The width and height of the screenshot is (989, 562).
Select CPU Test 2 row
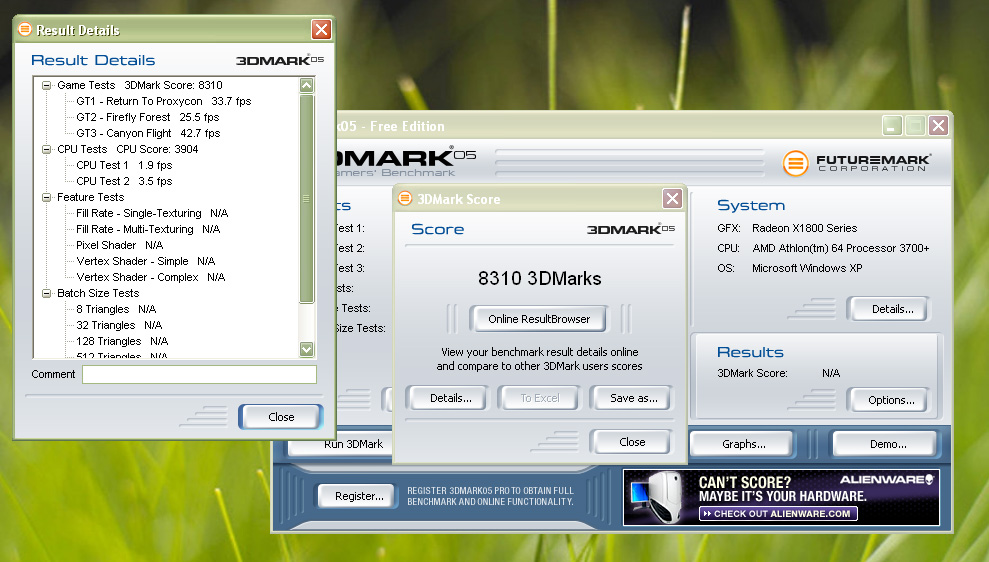[124, 182]
